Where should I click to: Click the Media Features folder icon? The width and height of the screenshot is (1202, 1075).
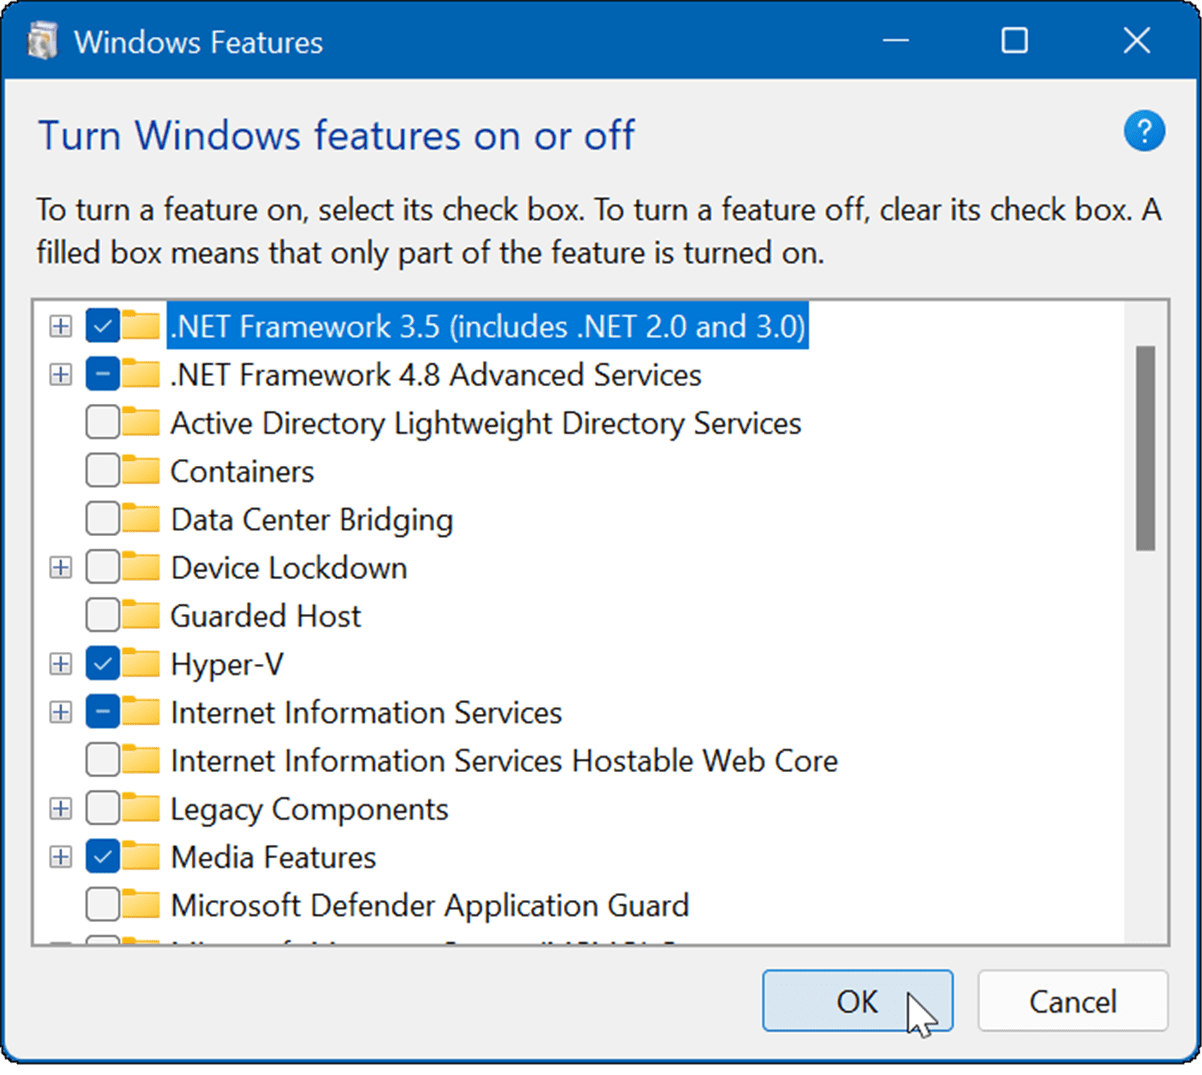141,857
